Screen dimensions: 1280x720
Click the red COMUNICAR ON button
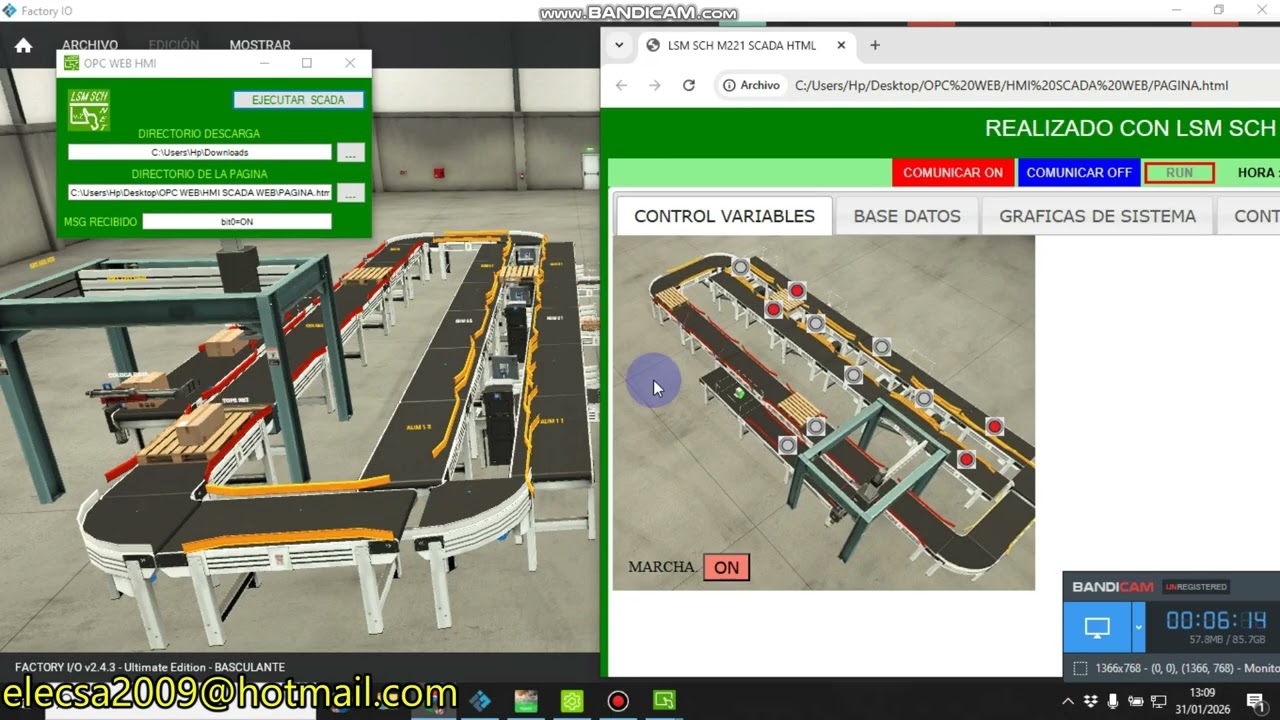pyautogui.click(x=953, y=172)
